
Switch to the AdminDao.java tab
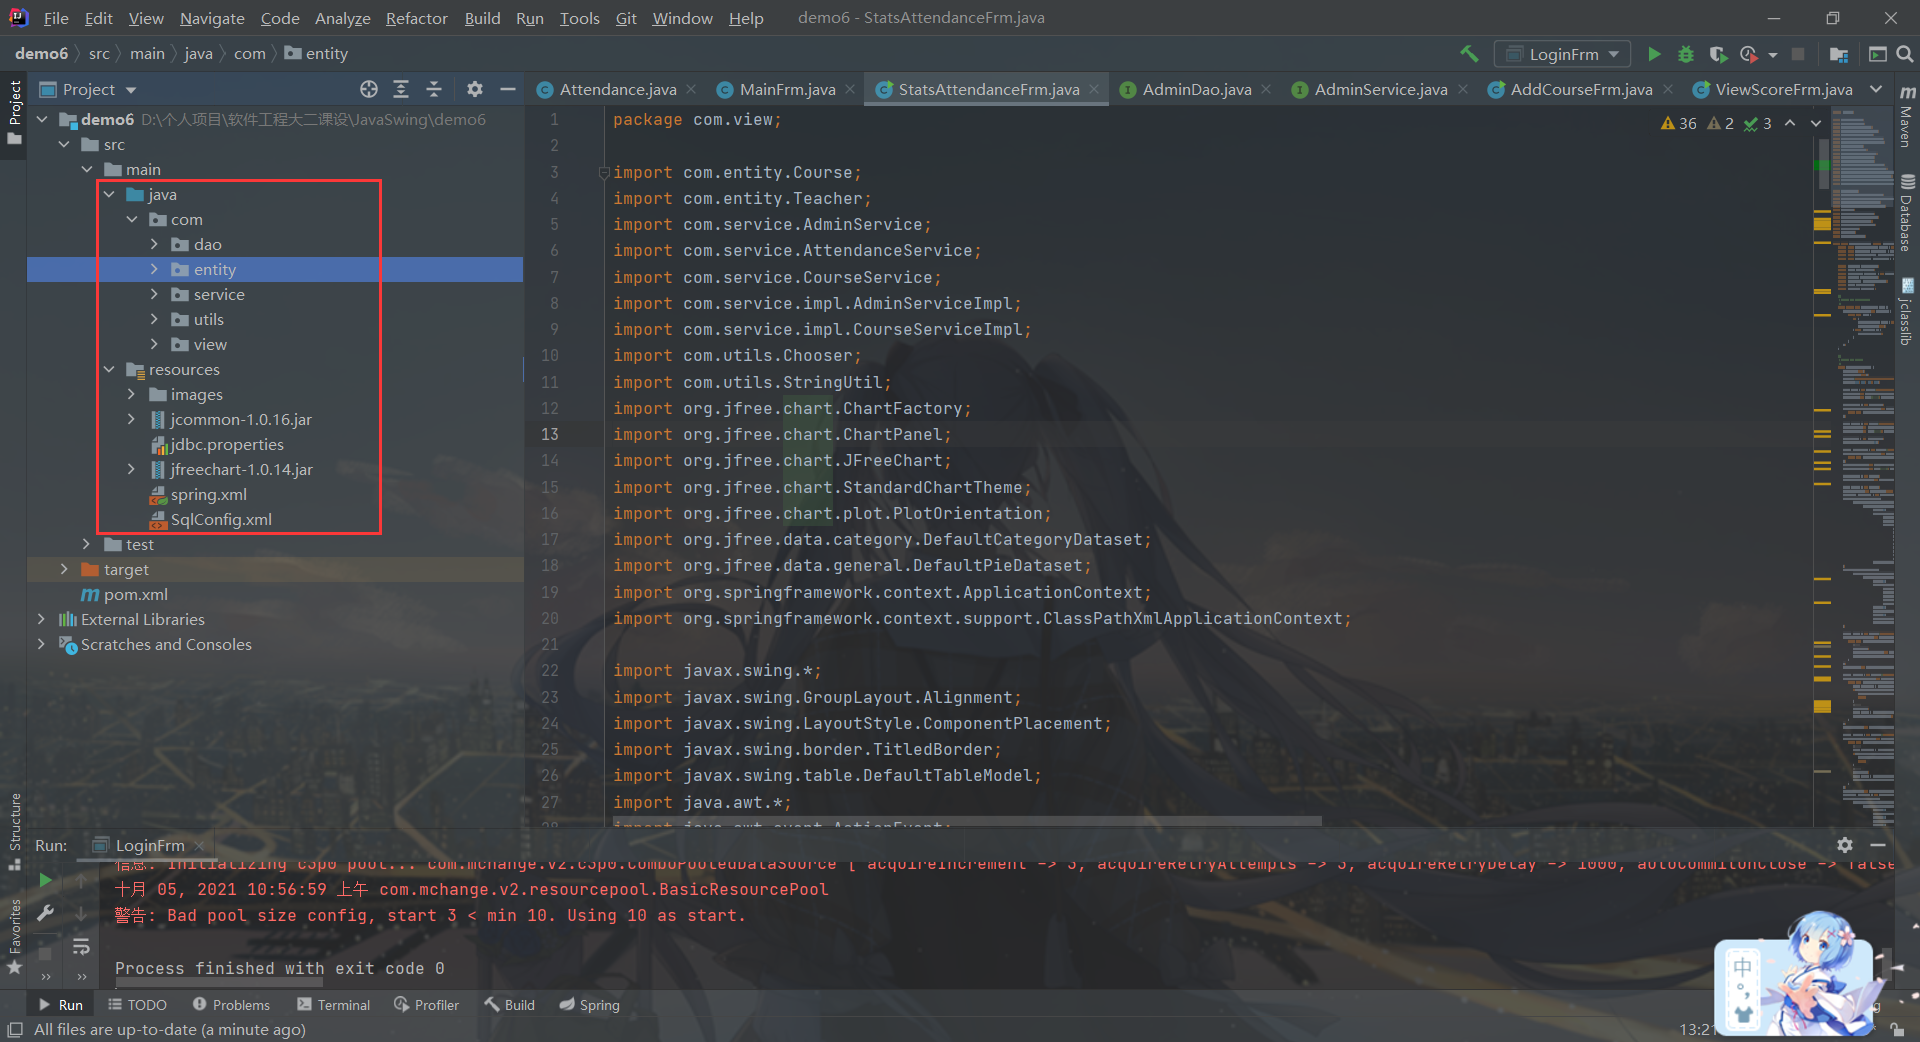click(1196, 90)
